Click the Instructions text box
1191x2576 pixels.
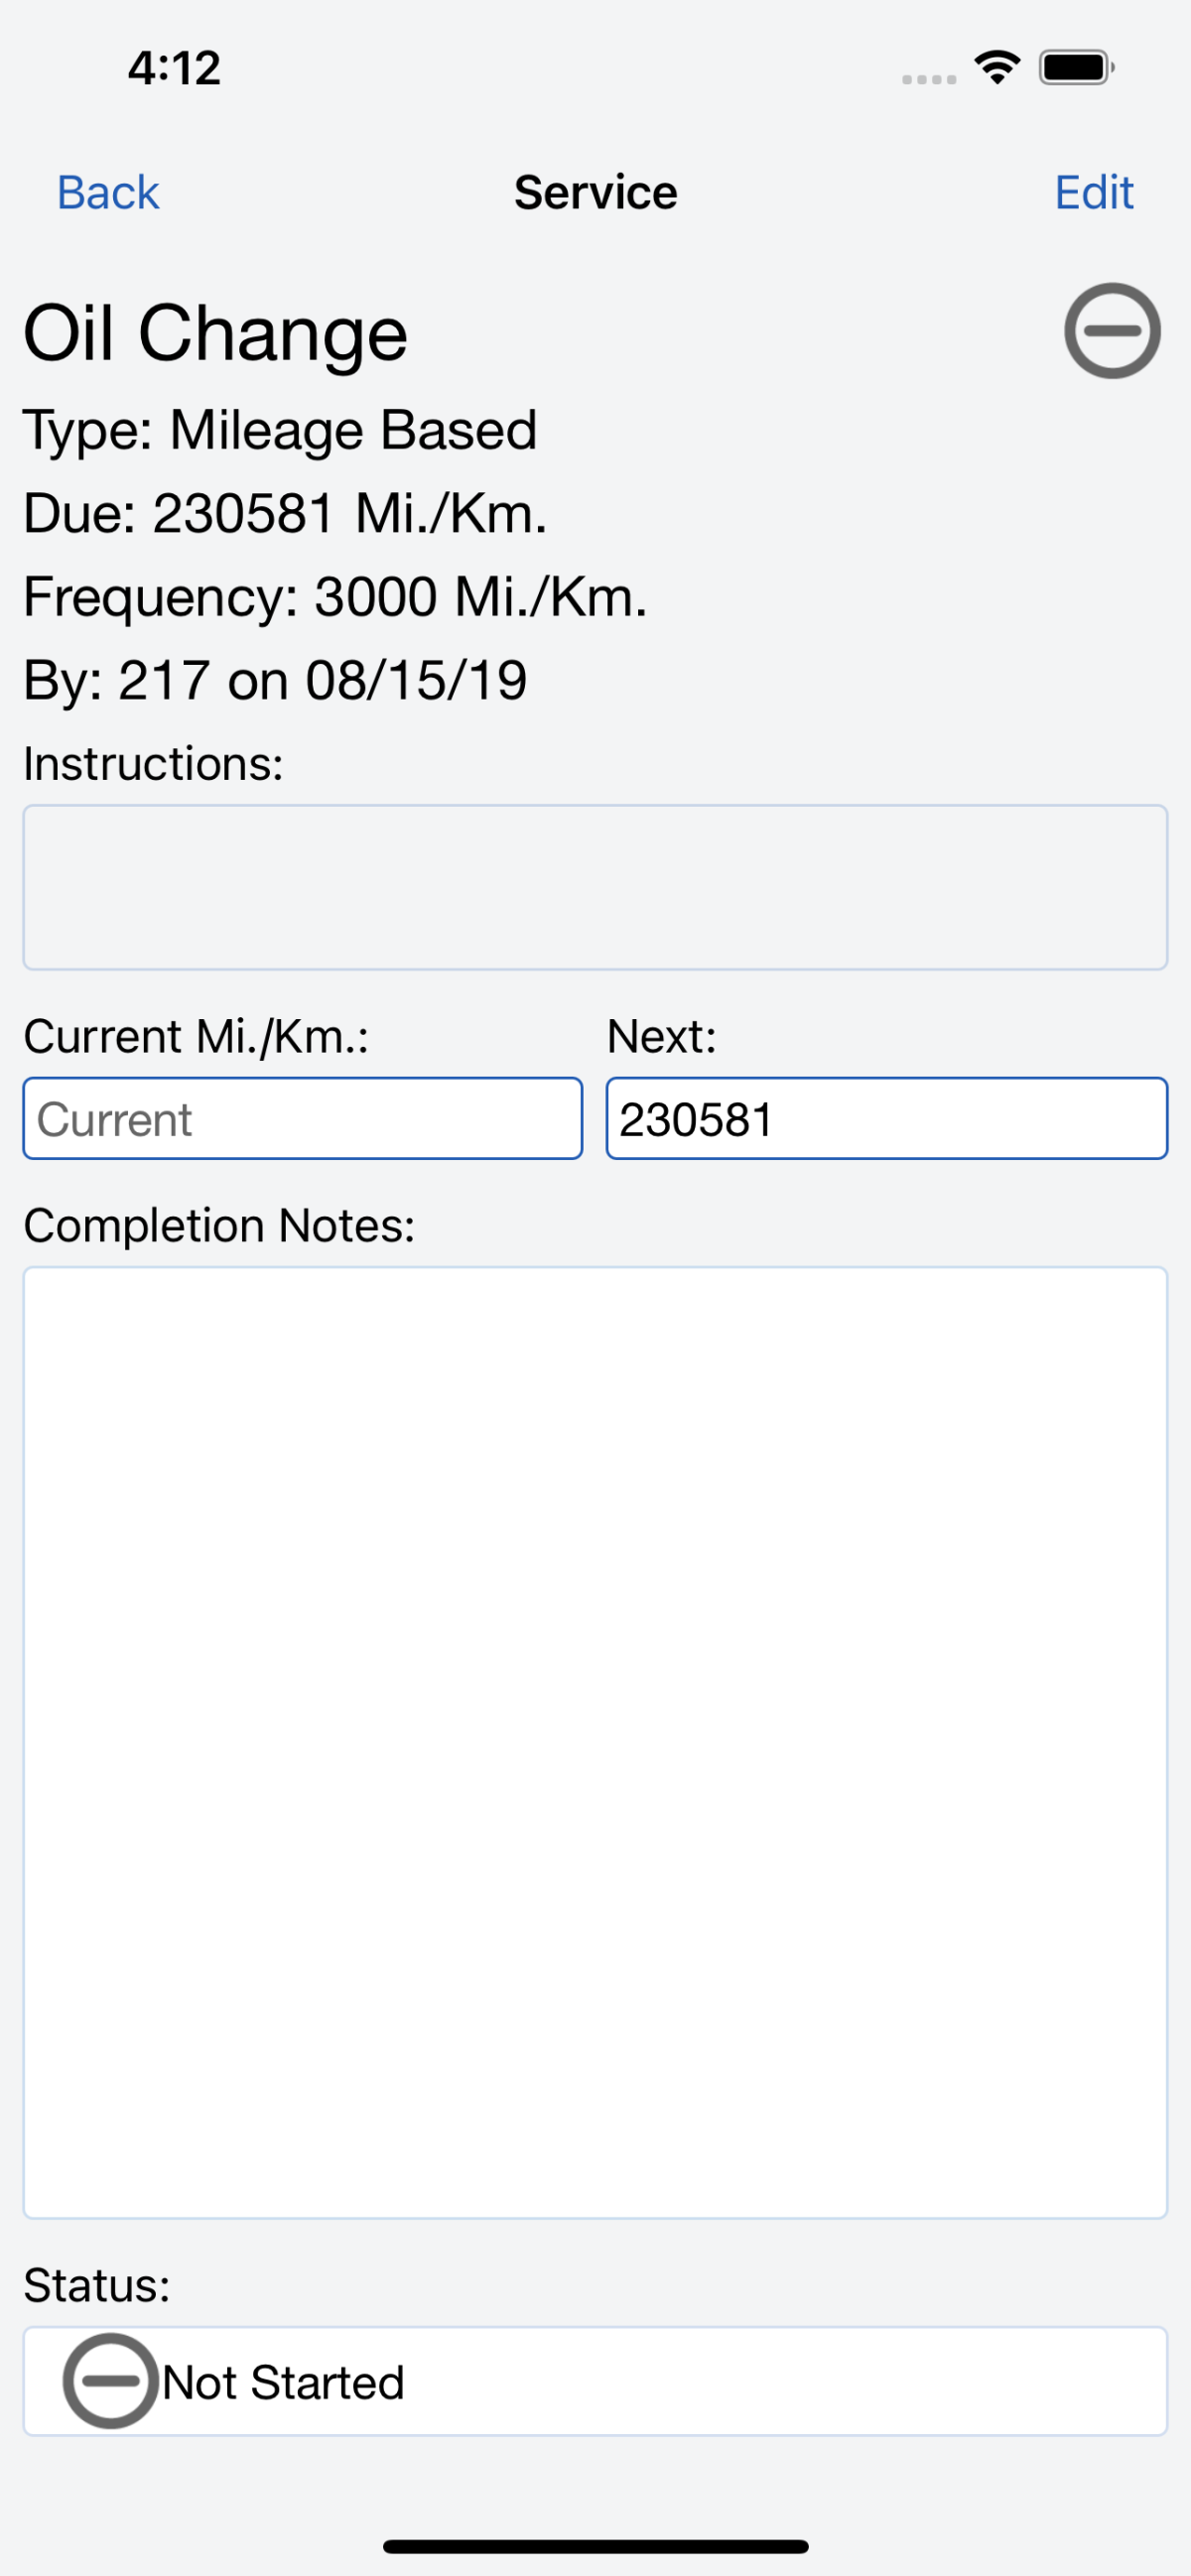[x=595, y=887]
